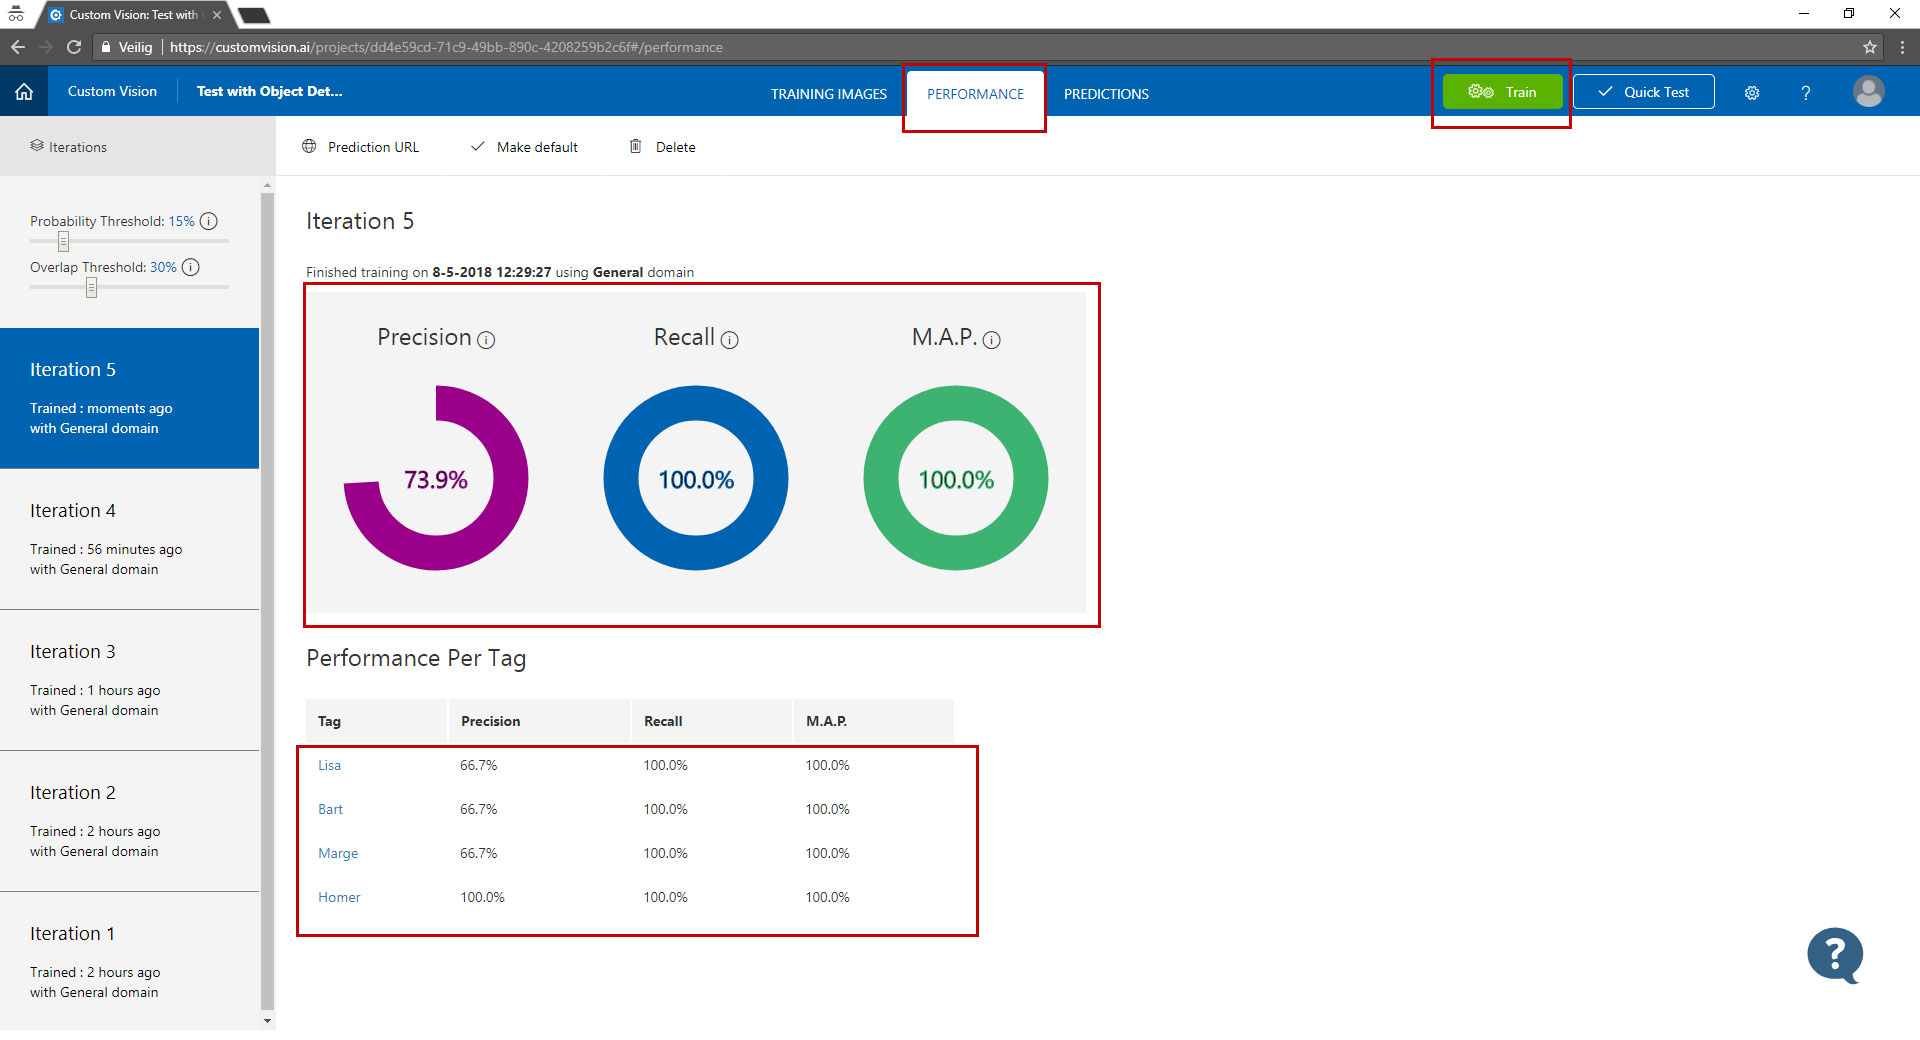
Task: Click the scrollbar down arrow
Action: 267,1021
